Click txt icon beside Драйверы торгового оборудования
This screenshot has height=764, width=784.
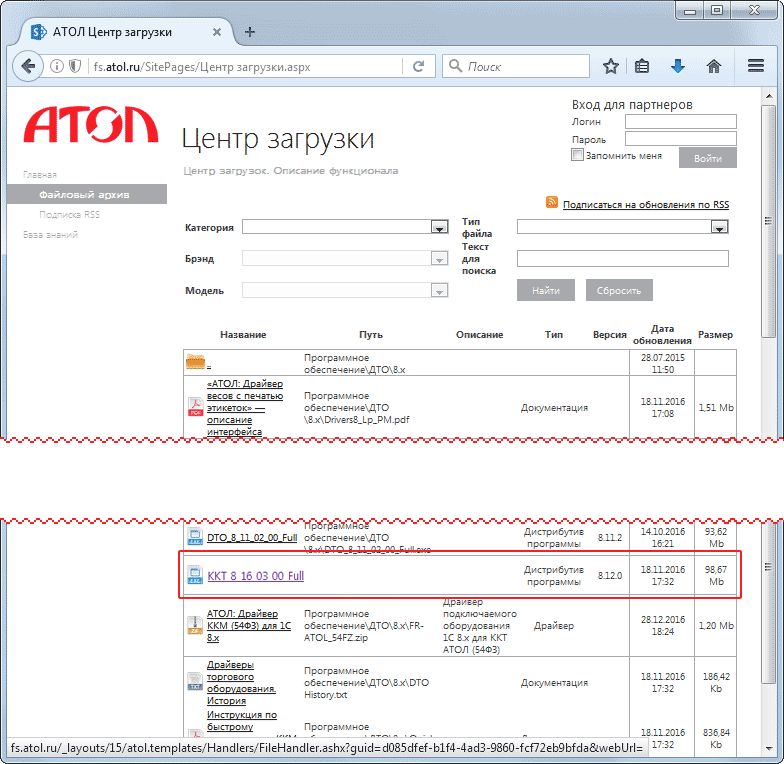195,682
